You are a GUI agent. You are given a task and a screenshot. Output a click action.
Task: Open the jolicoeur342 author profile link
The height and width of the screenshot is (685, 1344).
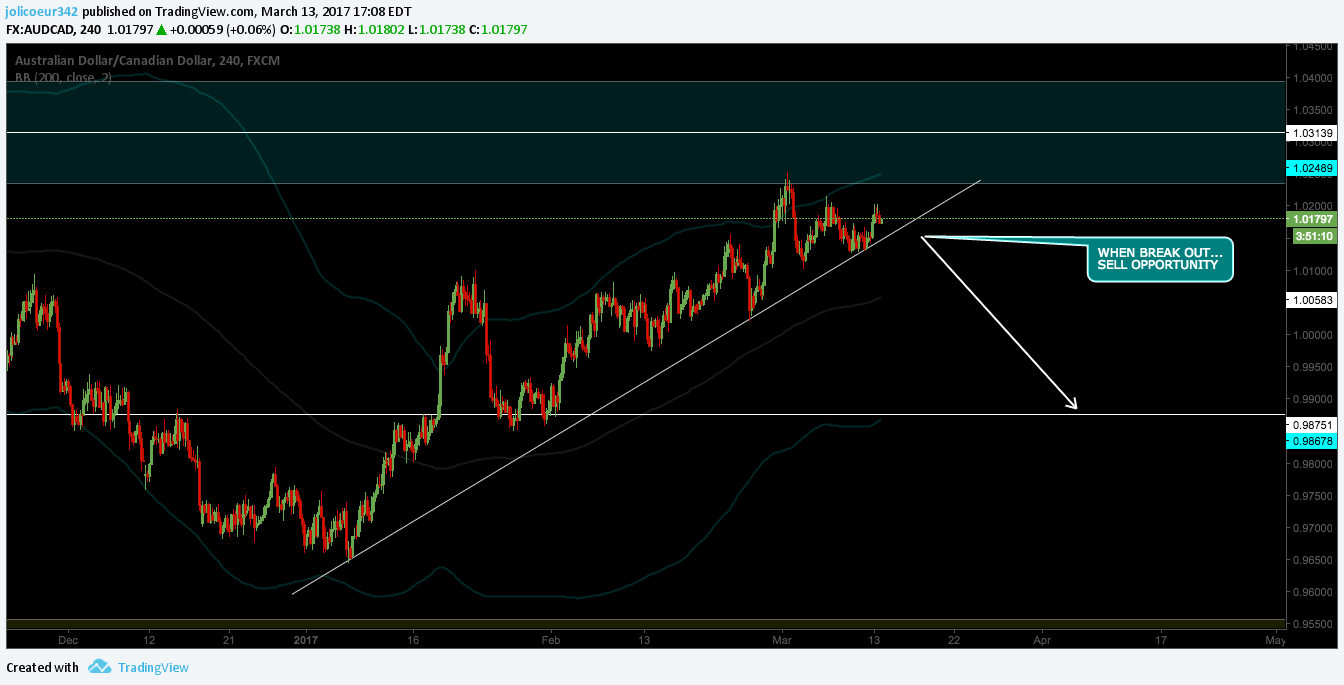pyautogui.click(x=42, y=11)
